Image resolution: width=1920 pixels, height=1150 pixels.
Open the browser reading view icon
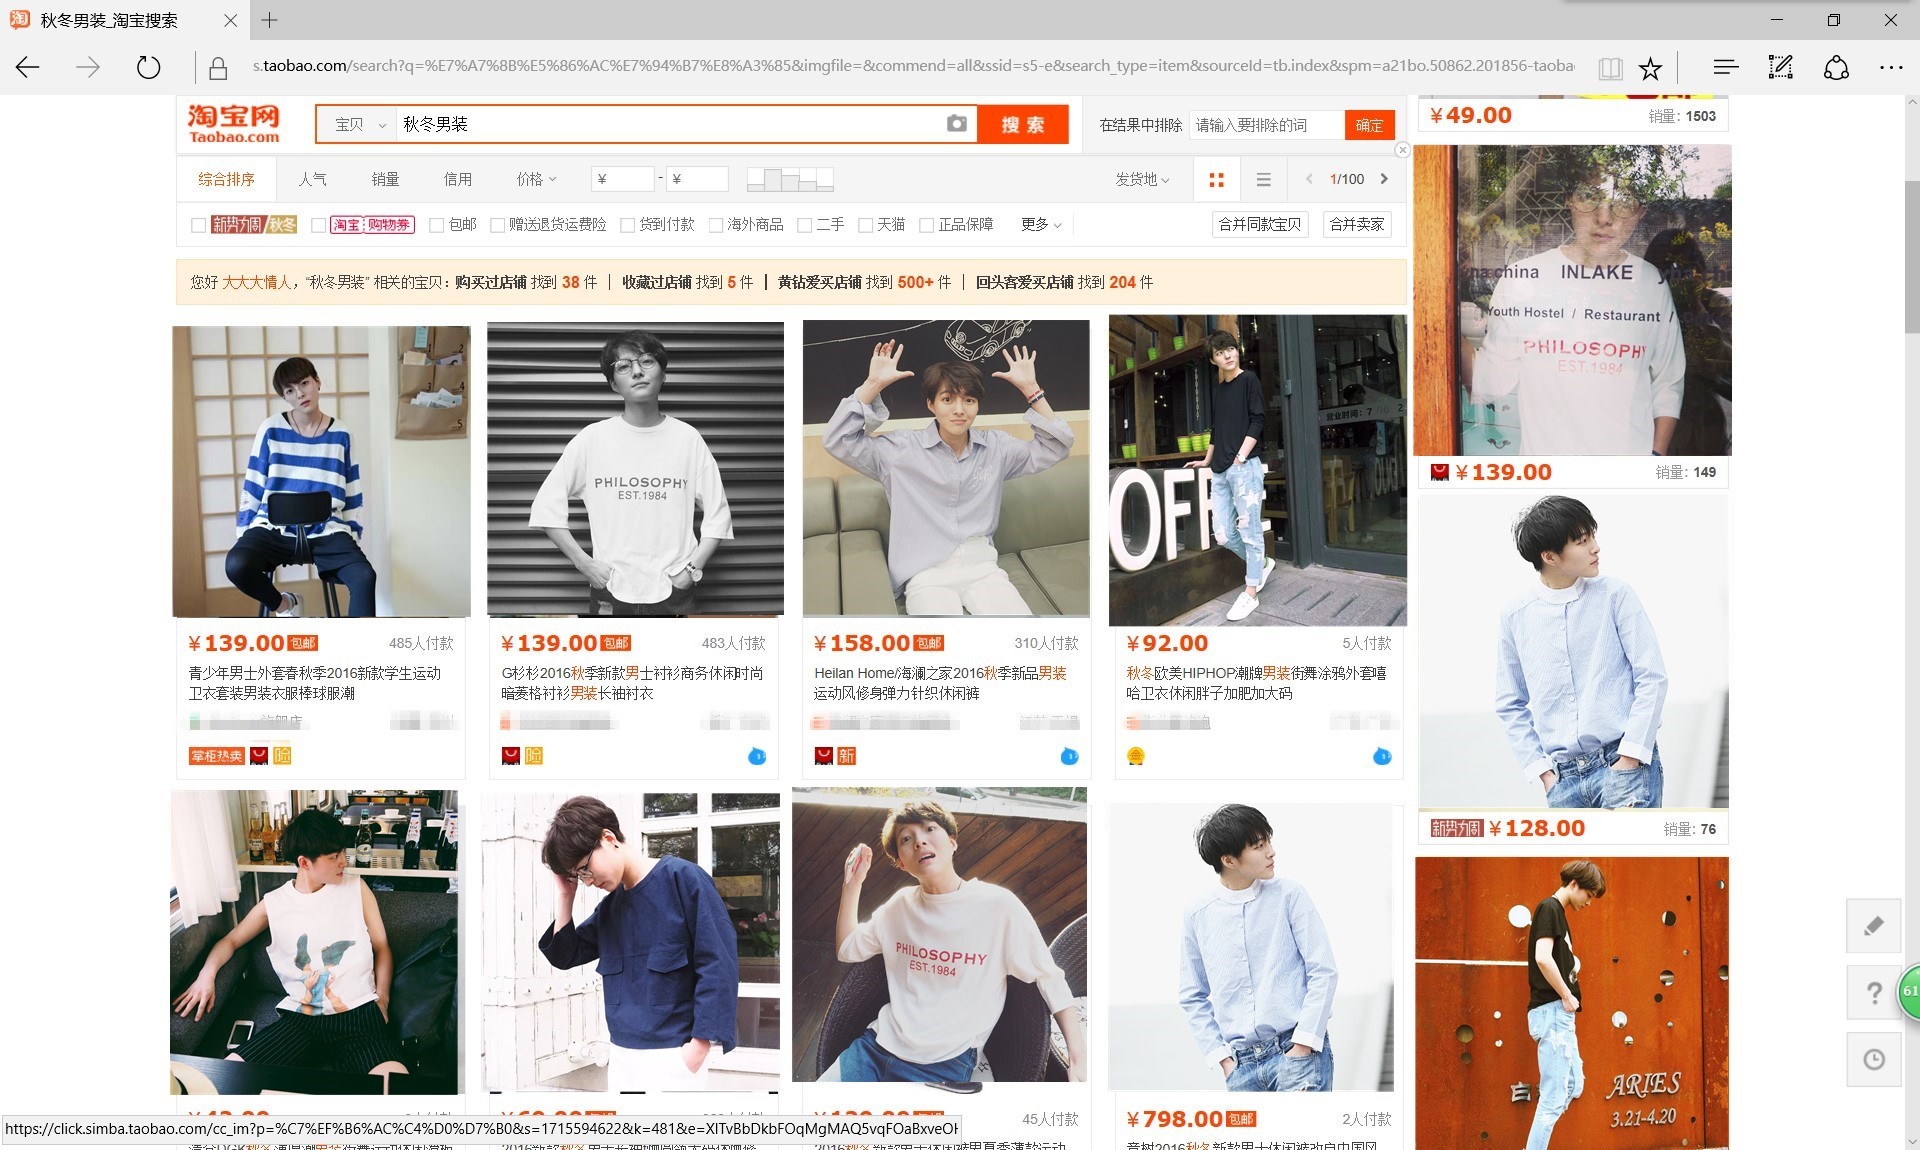click(x=1609, y=68)
